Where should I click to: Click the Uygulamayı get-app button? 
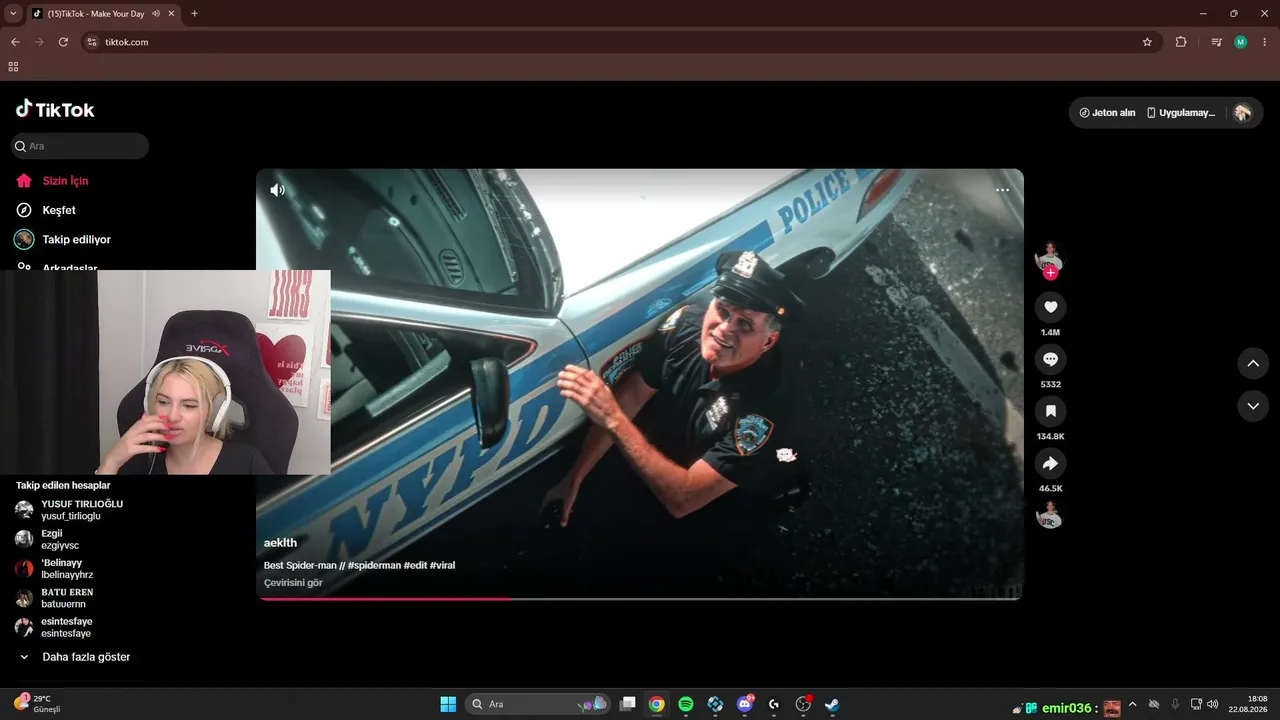tap(1181, 113)
